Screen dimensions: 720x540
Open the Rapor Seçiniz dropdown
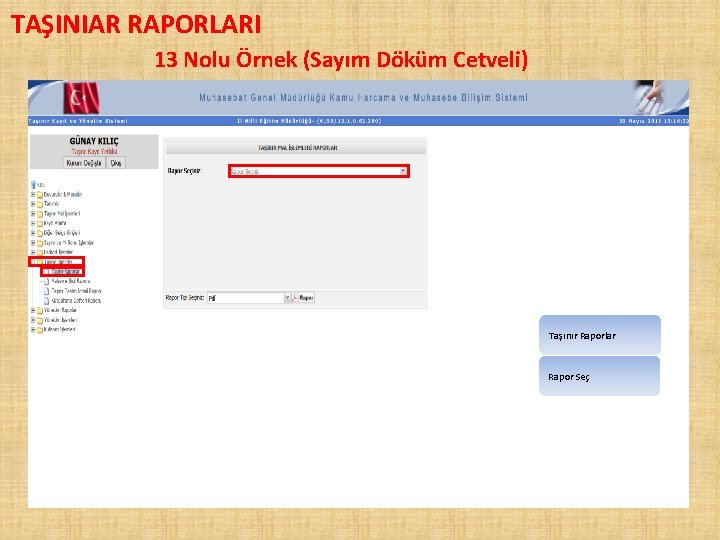(x=319, y=171)
